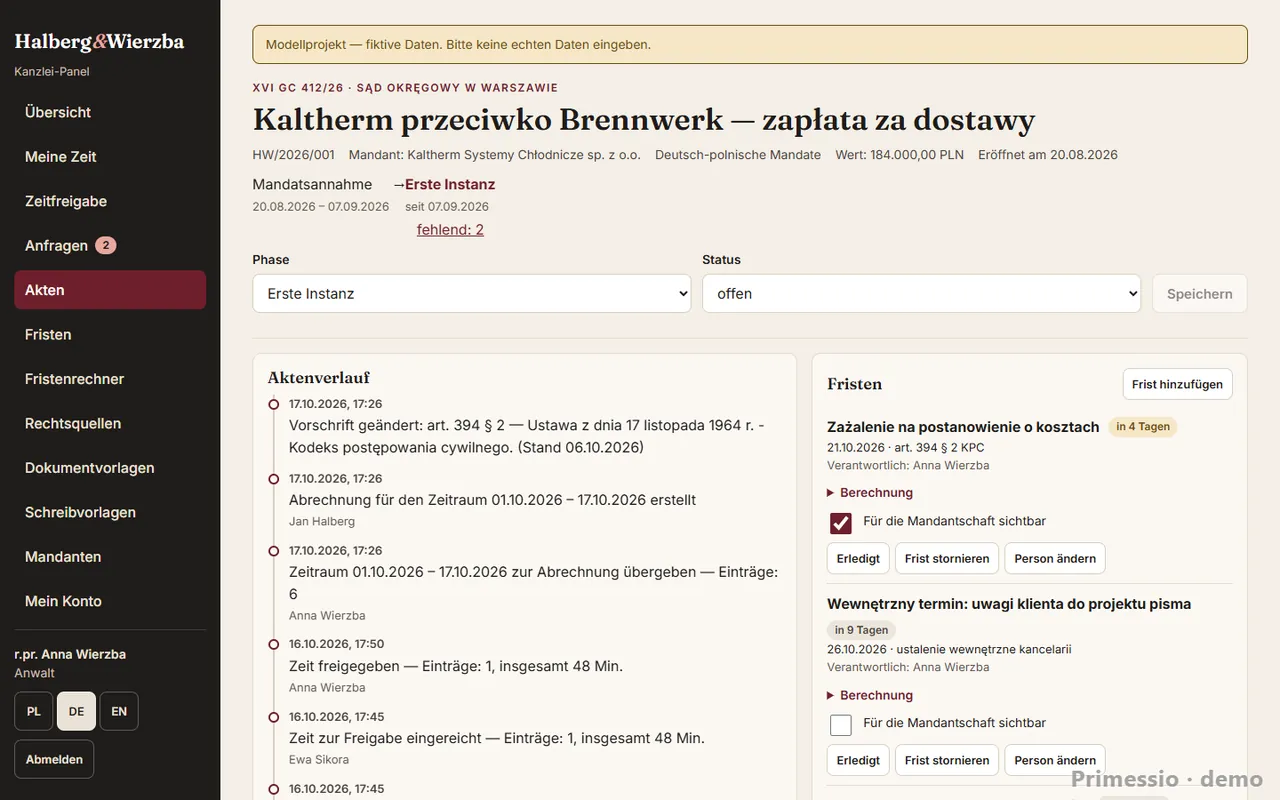Open the Status dropdown showing offen
This screenshot has height=800, width=1280.
[922, 294]
